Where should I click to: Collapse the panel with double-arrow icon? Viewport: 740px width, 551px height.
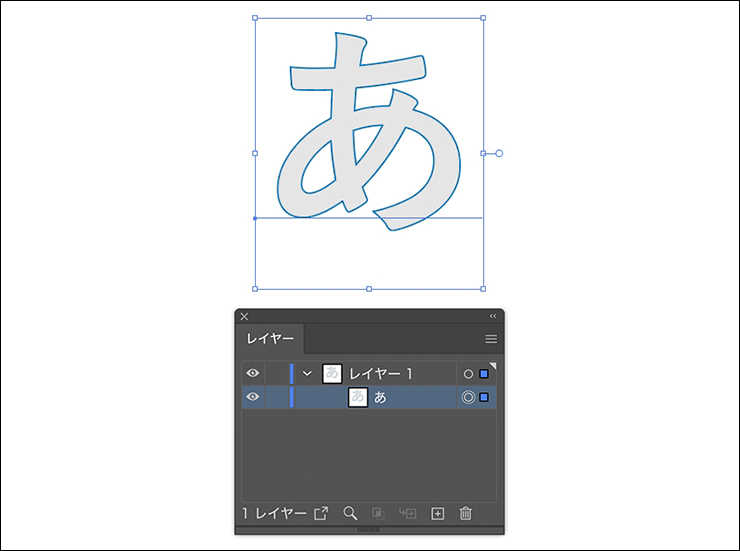click(x=492, y=316)
